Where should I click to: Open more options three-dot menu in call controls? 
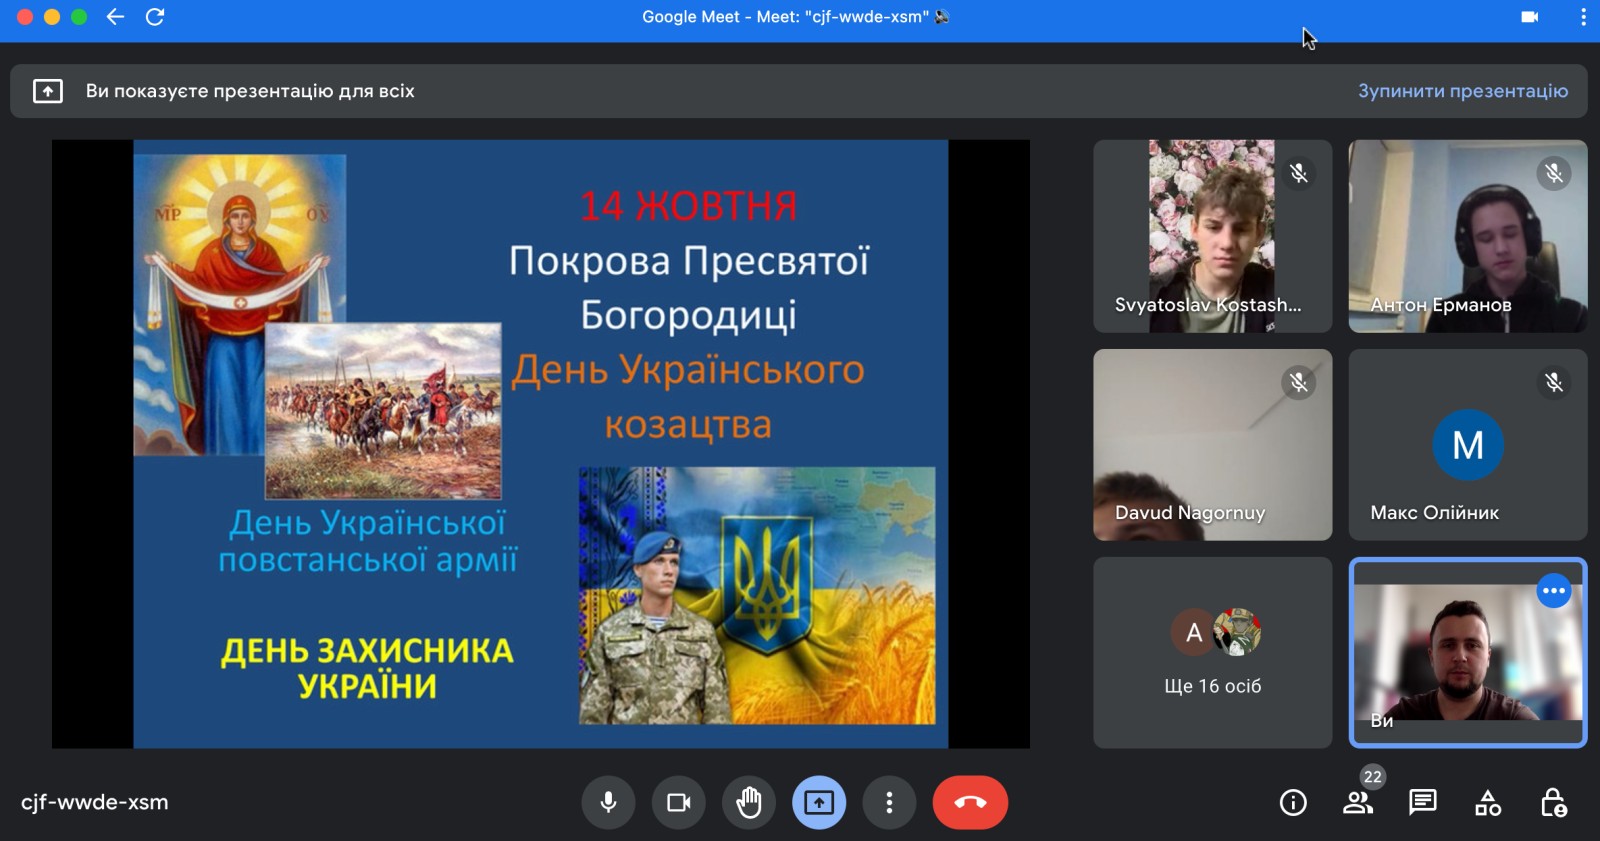(889, 802)
